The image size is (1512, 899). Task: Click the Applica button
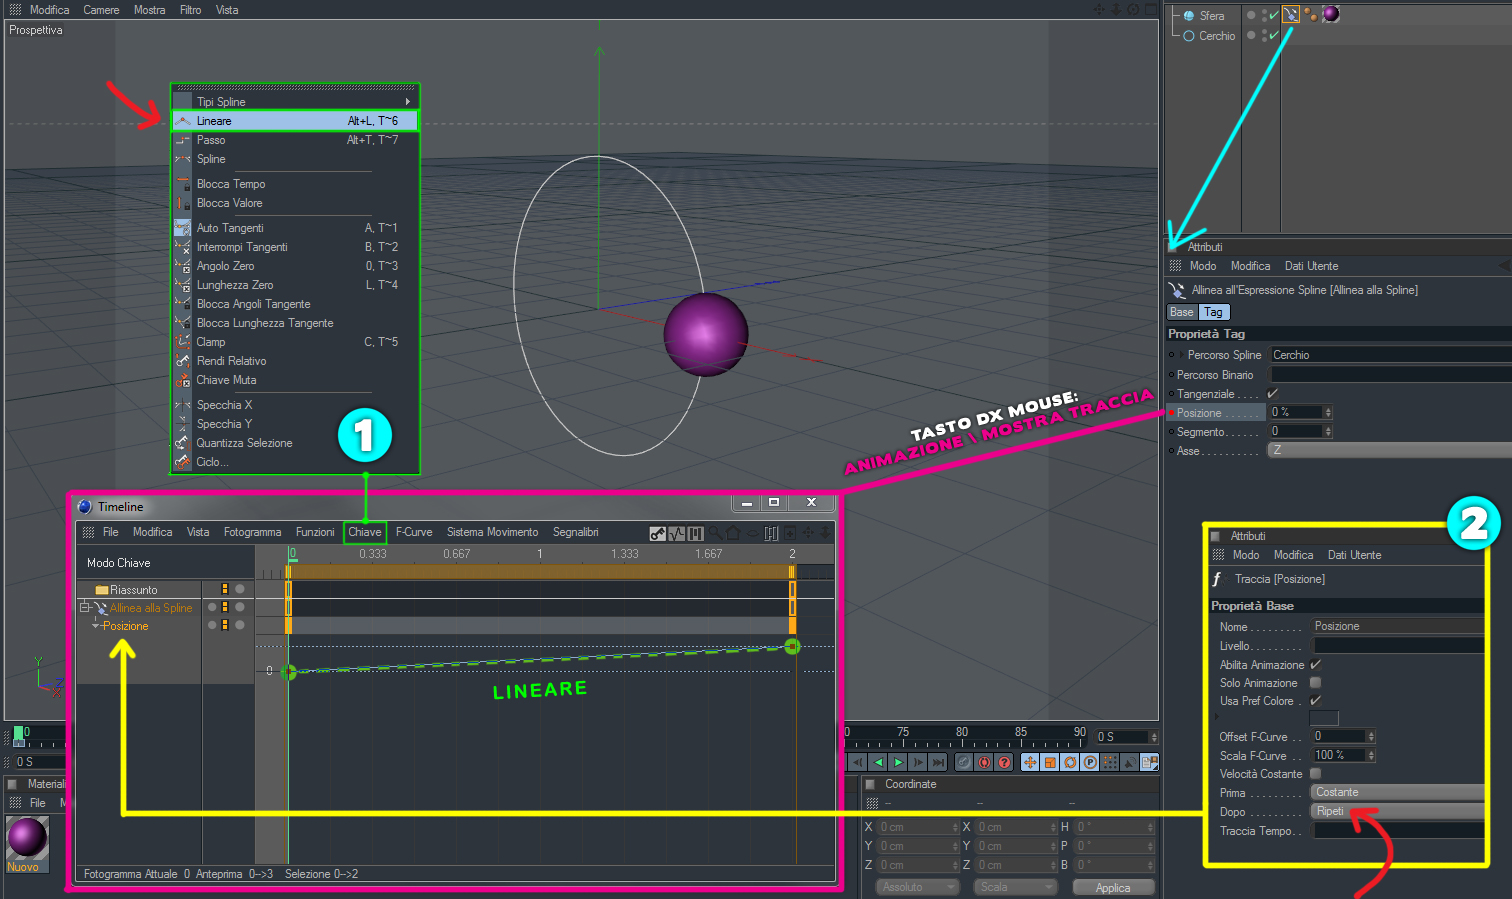(1113, 888)
